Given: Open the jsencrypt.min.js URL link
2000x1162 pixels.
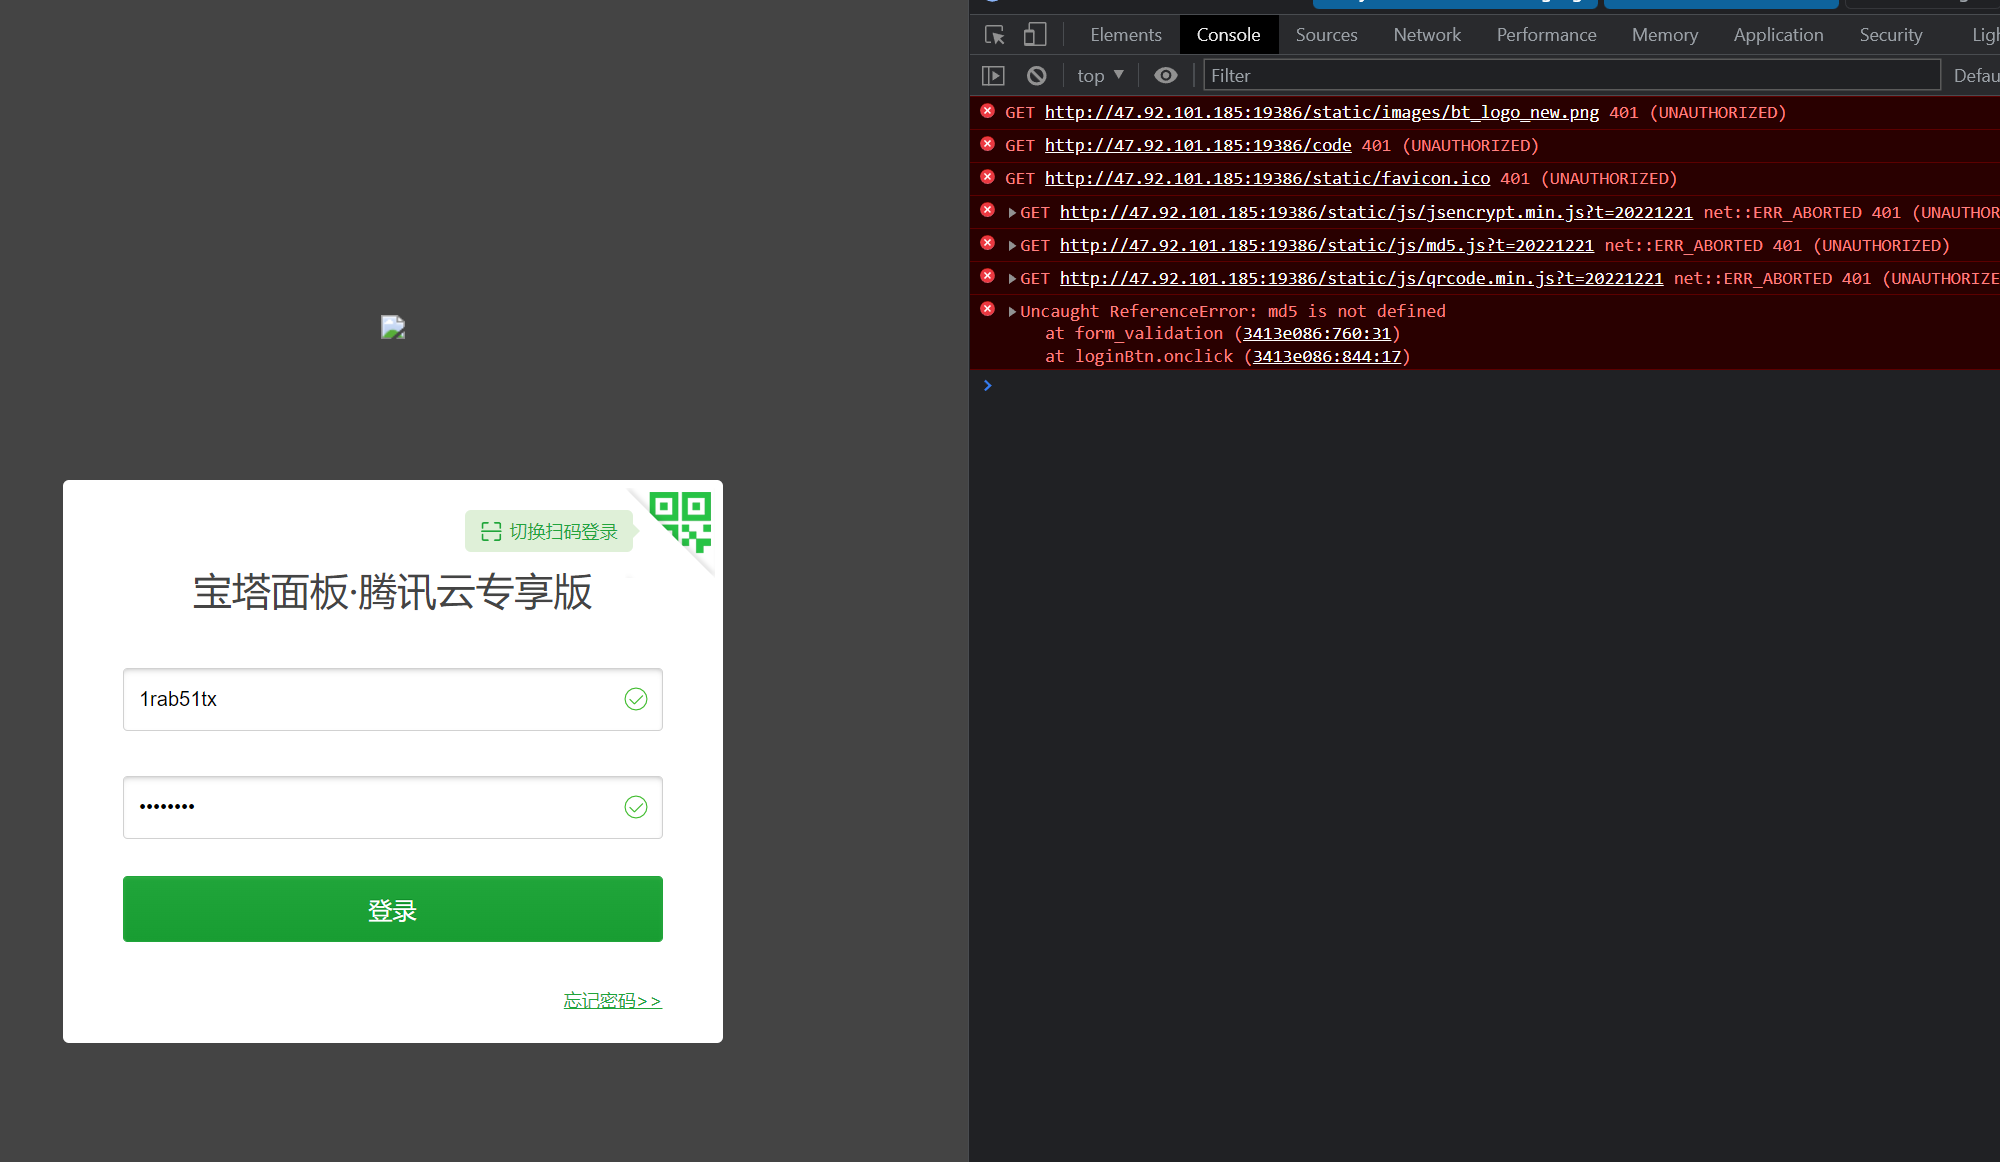Looking at the screenshot, I should click(x=1376, y=213).
